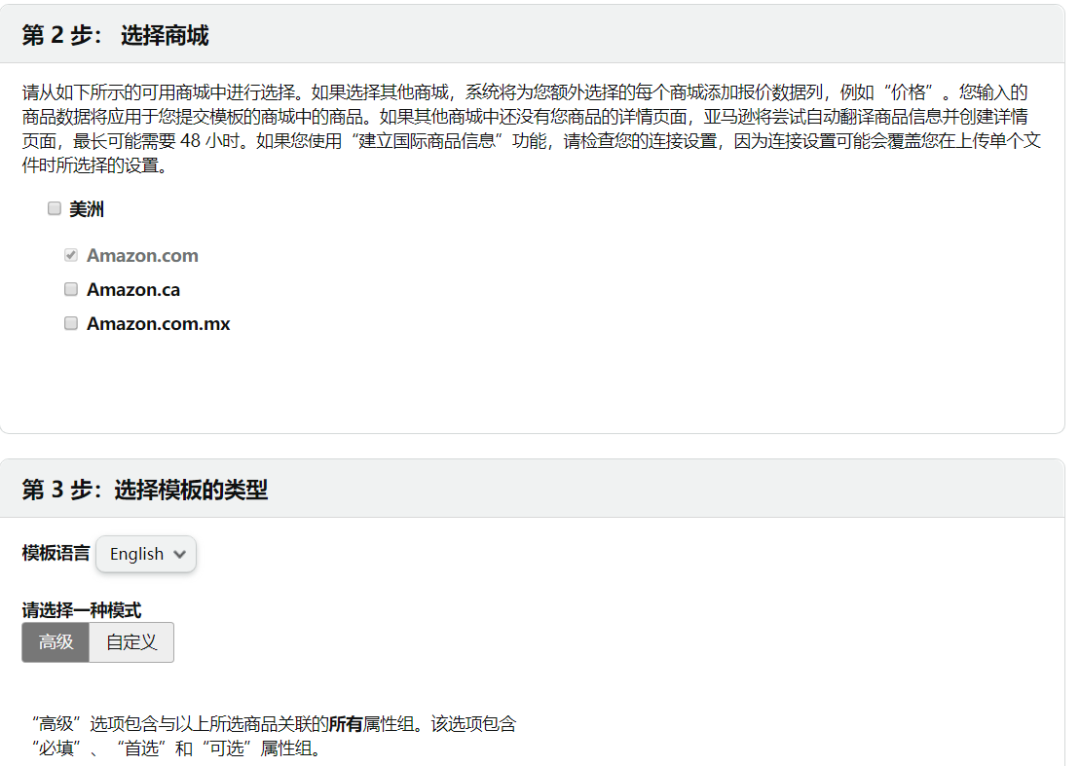Click the Amazon.com.mx marketplace label
Image resolution: width=1080 pixels, height=766 pixels.
tap(158, 323)
